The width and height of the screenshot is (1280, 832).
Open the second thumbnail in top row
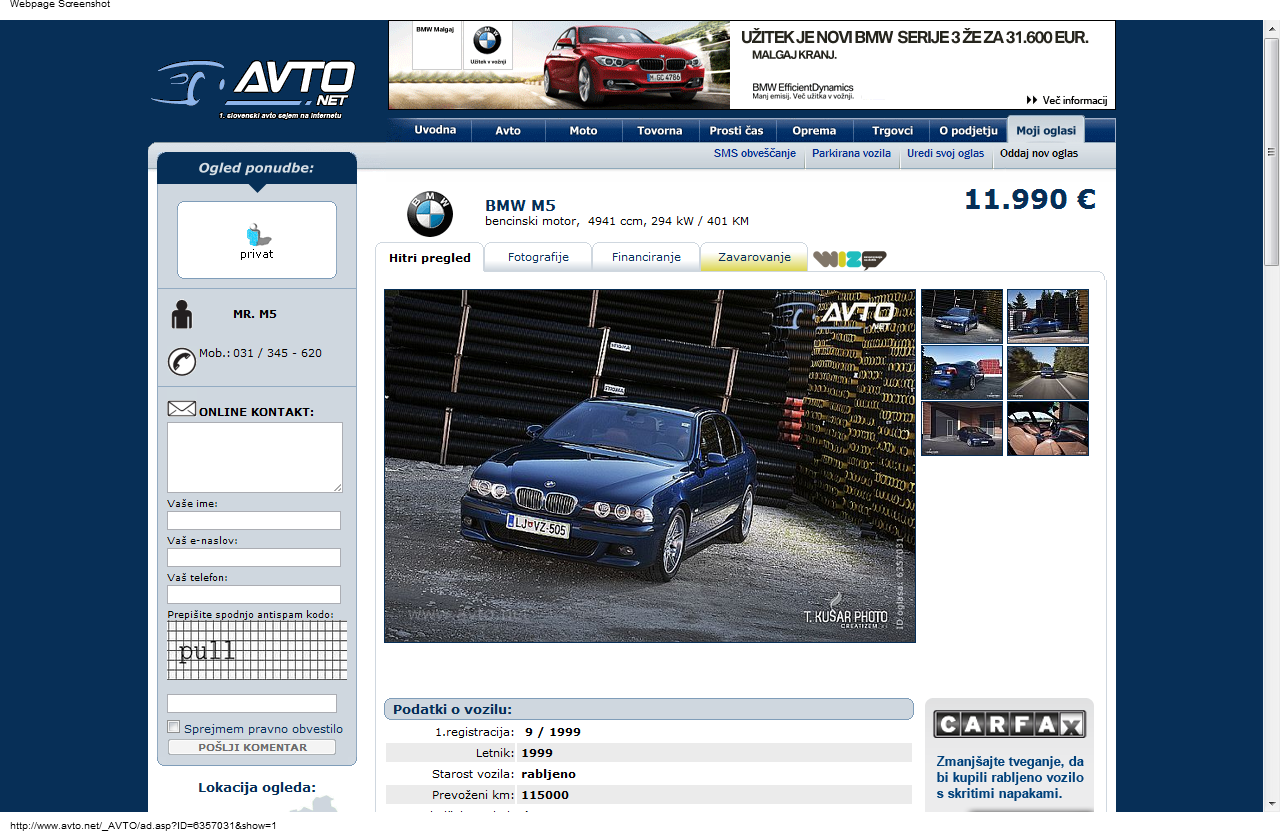[x=1048, y=316]
